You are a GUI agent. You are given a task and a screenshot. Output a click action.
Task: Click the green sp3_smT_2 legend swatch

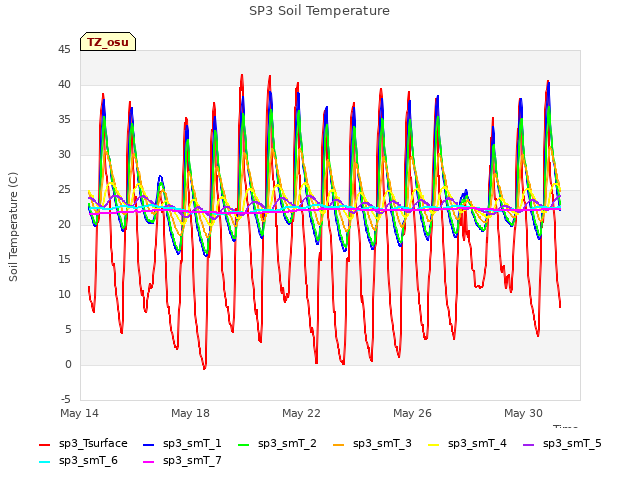[244, 444]
